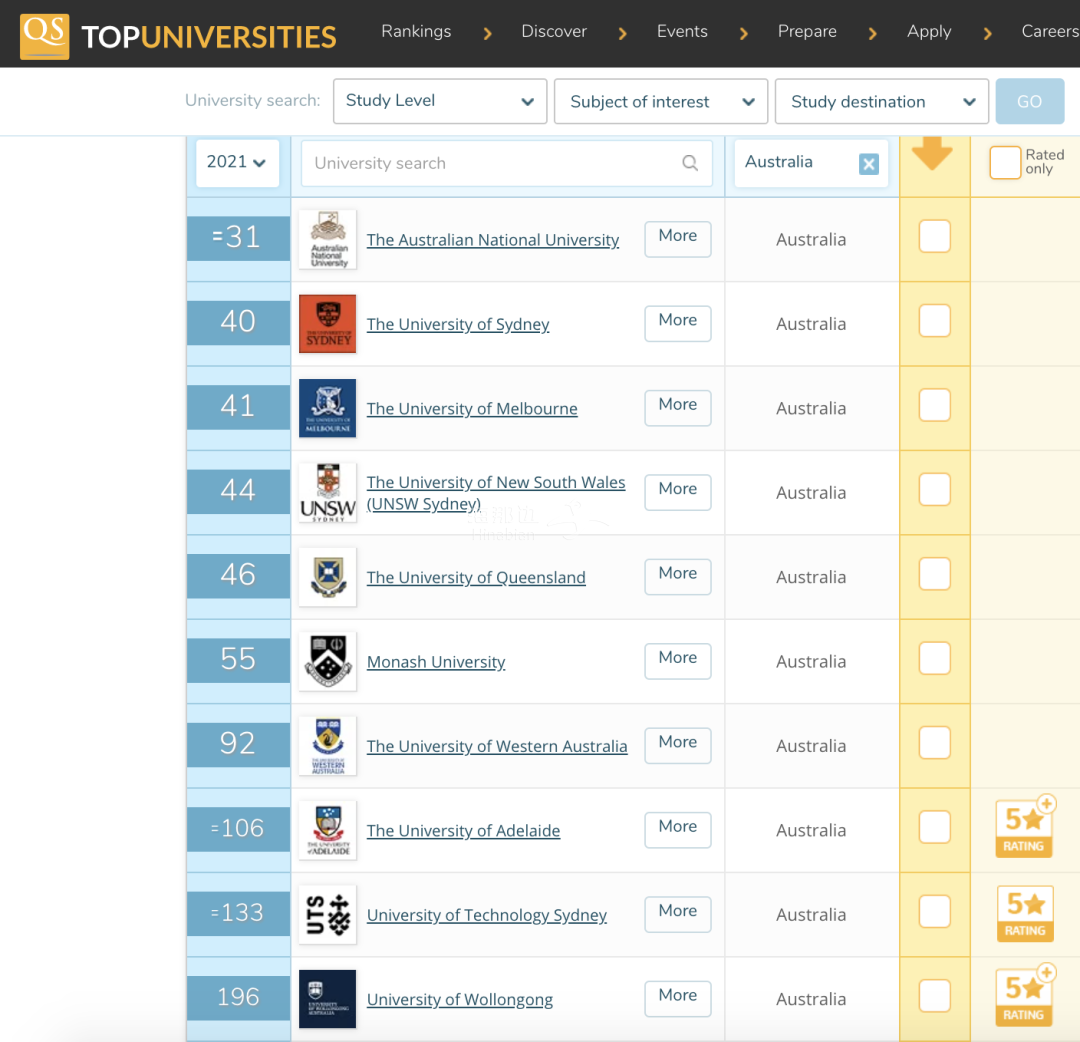Open the University of Sydney logo
1080x1042 pixels.
point(328,324)
